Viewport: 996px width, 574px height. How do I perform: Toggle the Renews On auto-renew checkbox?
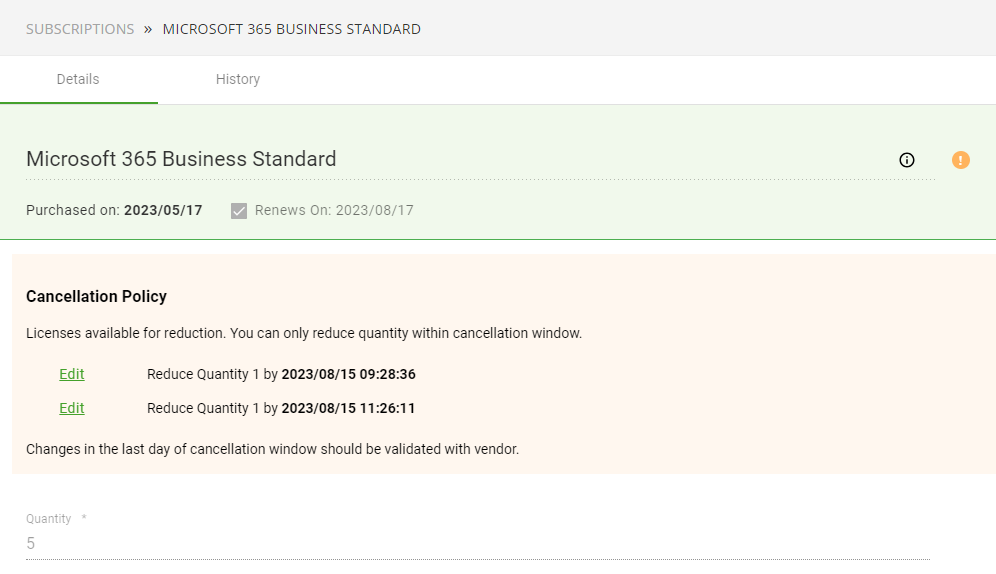pos(239,211)
